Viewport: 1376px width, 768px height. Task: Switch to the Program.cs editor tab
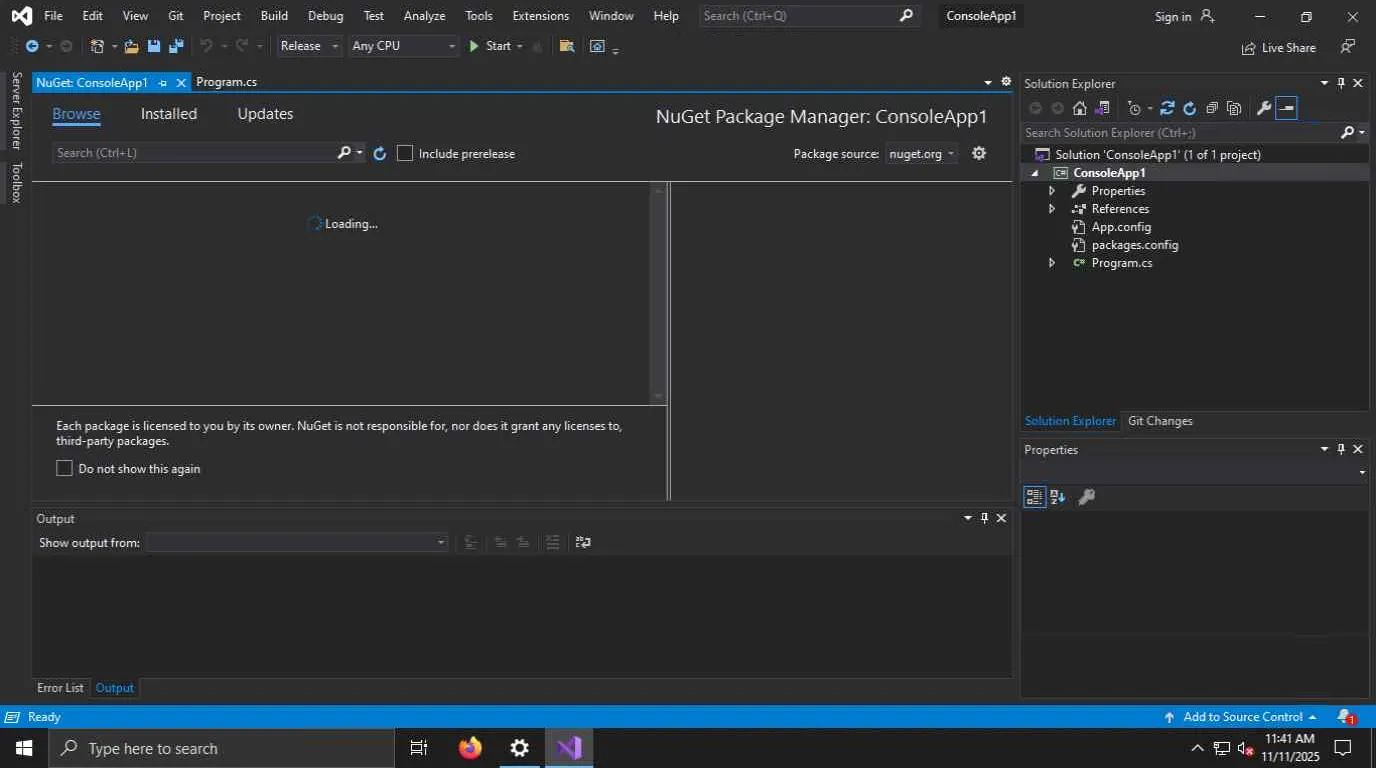tap(227, 82)
